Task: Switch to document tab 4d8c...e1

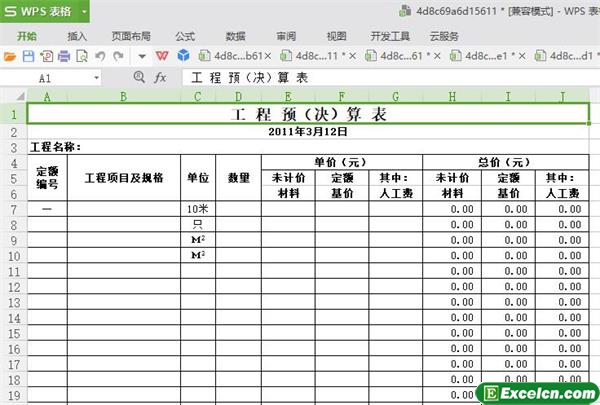Action: pyautogui.click(x=482, y=56)
